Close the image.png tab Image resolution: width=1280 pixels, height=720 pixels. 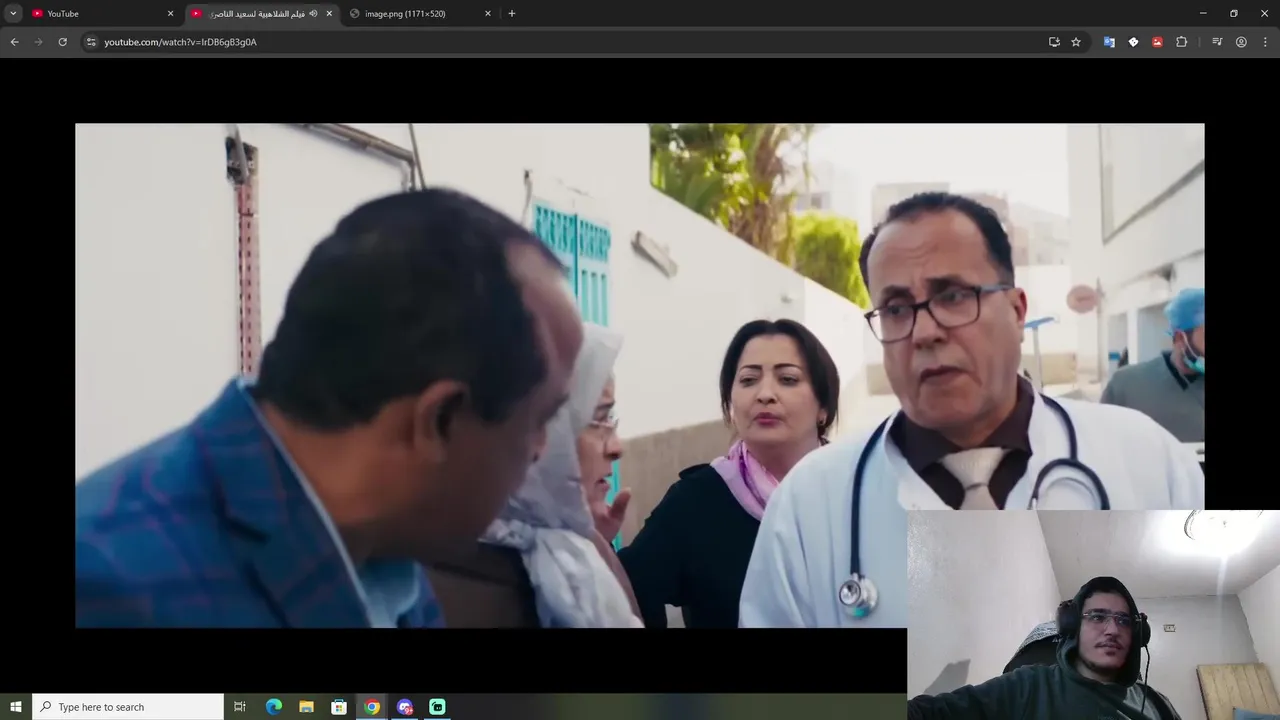point(488,14)
